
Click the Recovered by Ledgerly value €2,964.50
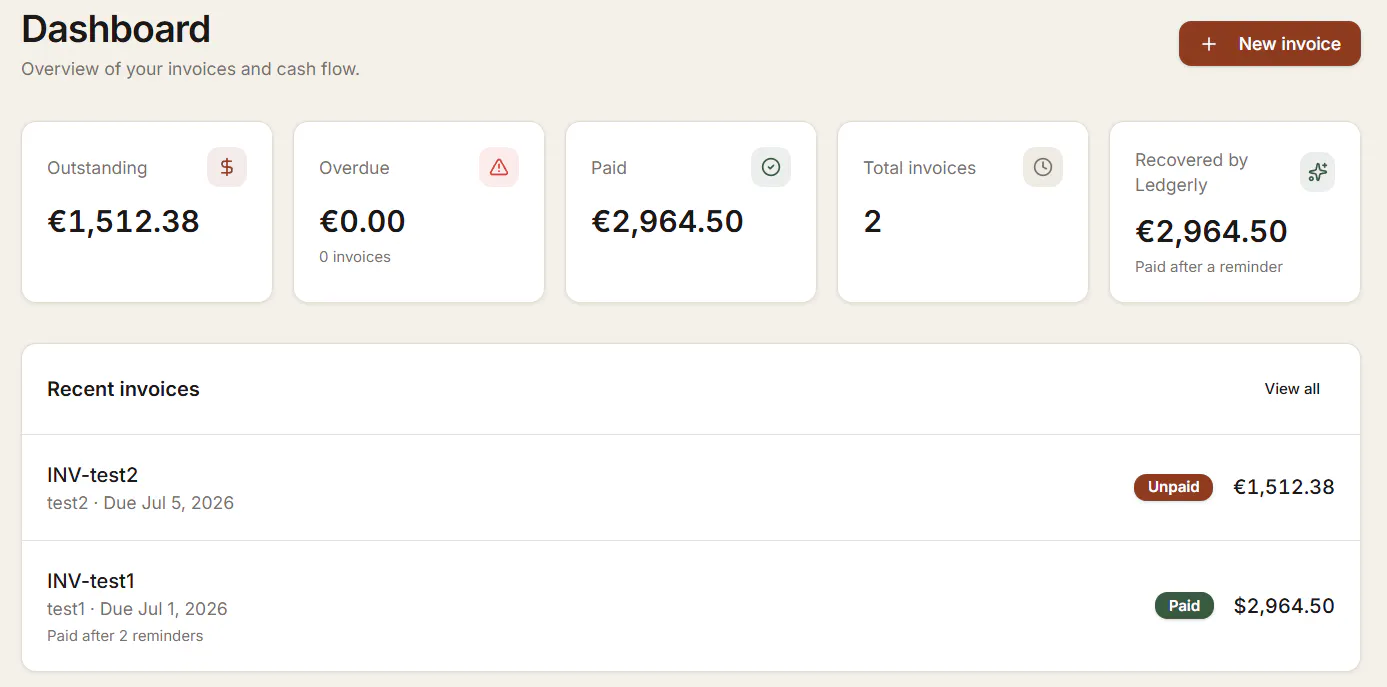point(1211,231)
